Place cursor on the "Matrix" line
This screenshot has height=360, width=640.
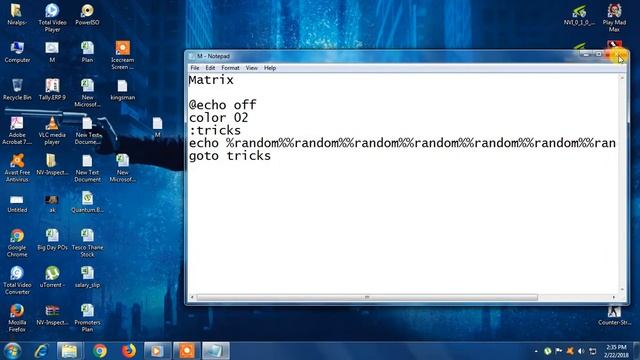pyautogui.click(x=211, y=80)
